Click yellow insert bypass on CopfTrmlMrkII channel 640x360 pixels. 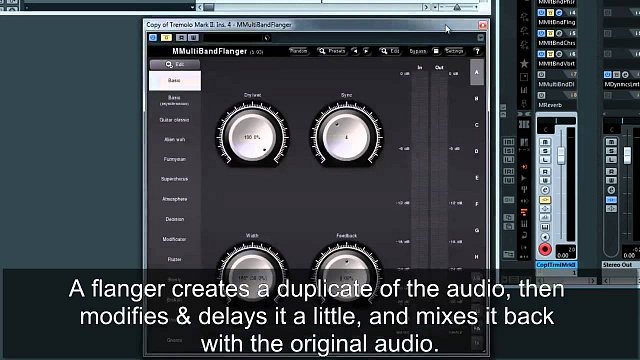(545, 200)
